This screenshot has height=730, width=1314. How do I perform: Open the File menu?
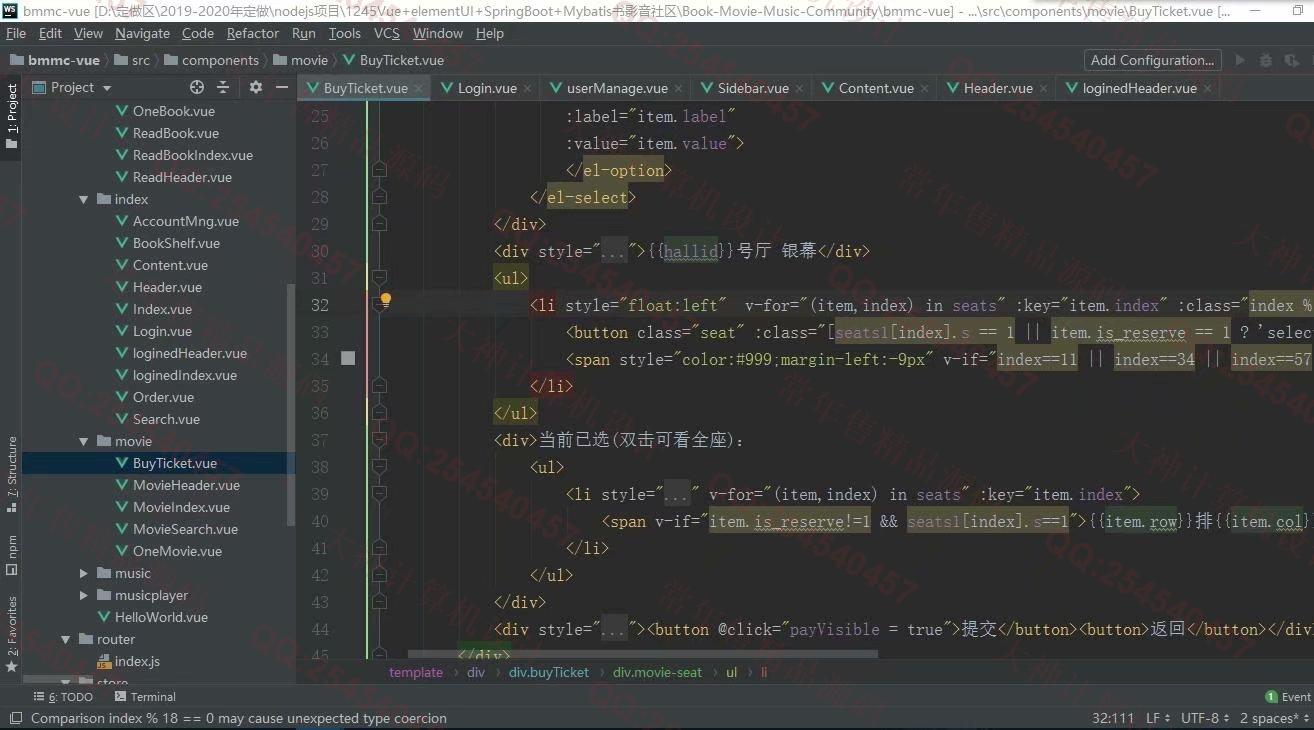tap(16, 33)
